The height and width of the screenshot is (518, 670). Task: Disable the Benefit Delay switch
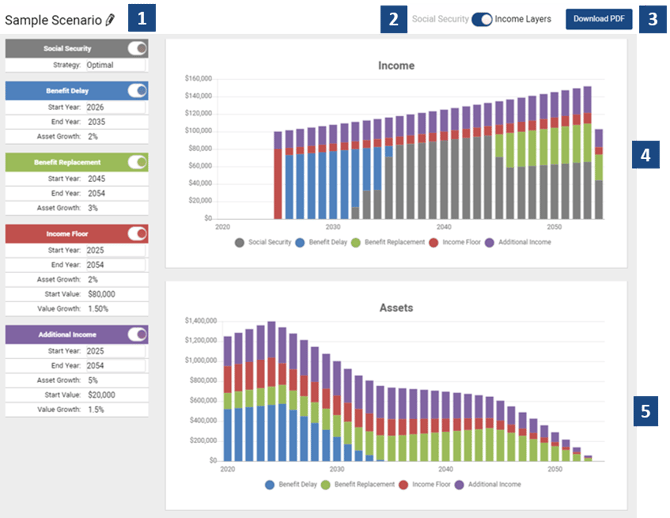[137, 90]
